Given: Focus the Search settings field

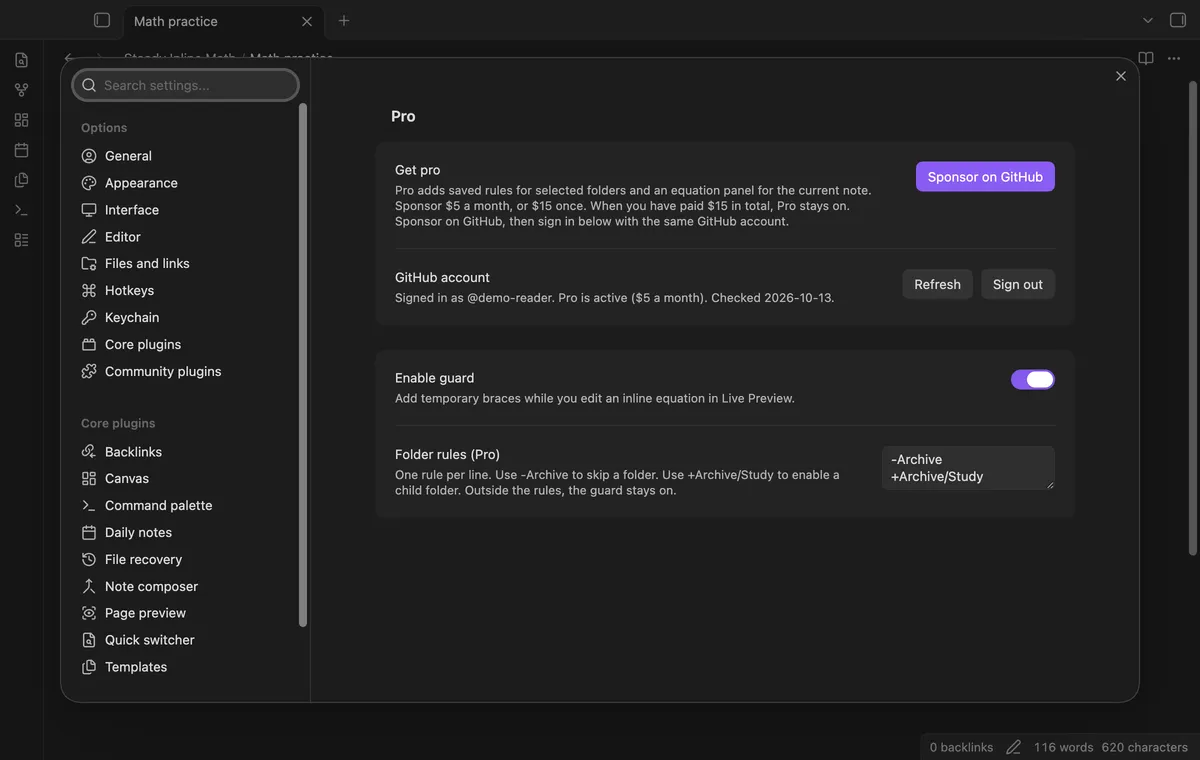Looking at the screenshot, I should [x=186, y=85].
